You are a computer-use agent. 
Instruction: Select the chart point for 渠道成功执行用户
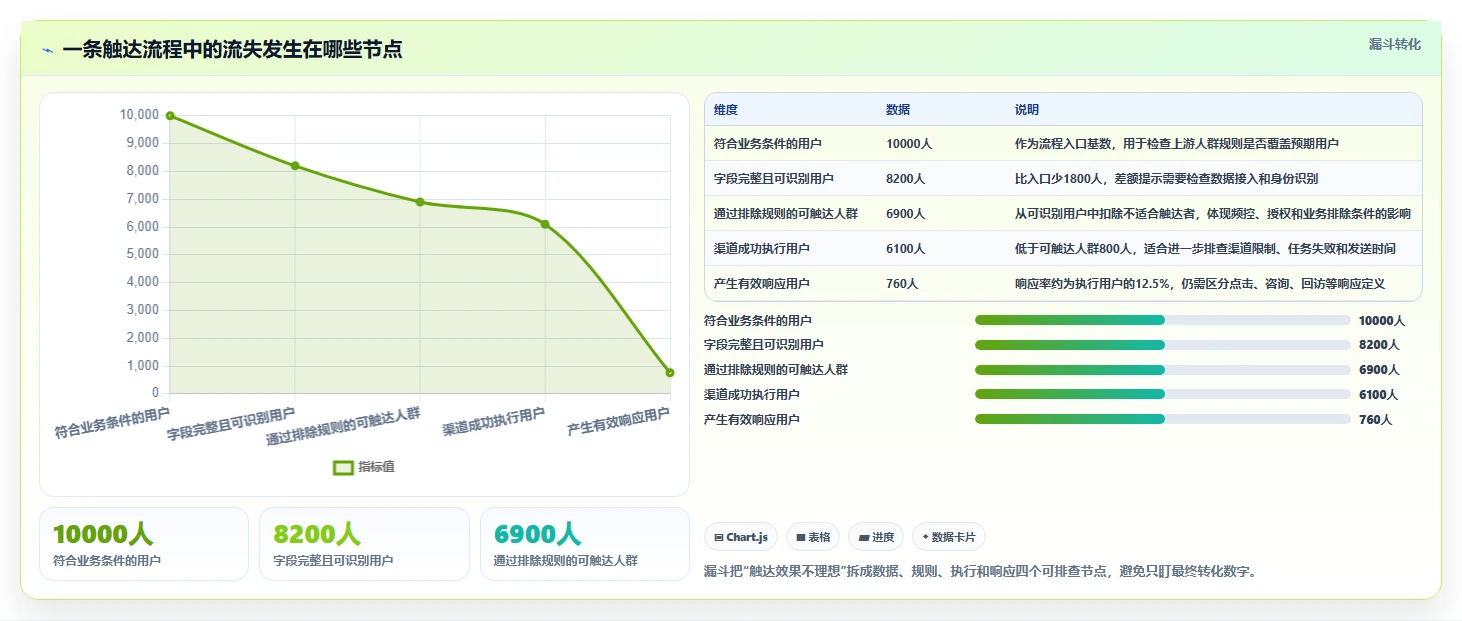[545, 224]
